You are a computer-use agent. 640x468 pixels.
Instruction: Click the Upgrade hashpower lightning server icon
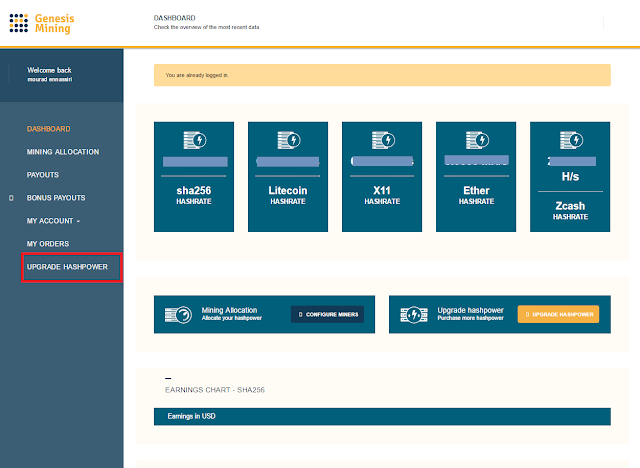tap(414, 315)
